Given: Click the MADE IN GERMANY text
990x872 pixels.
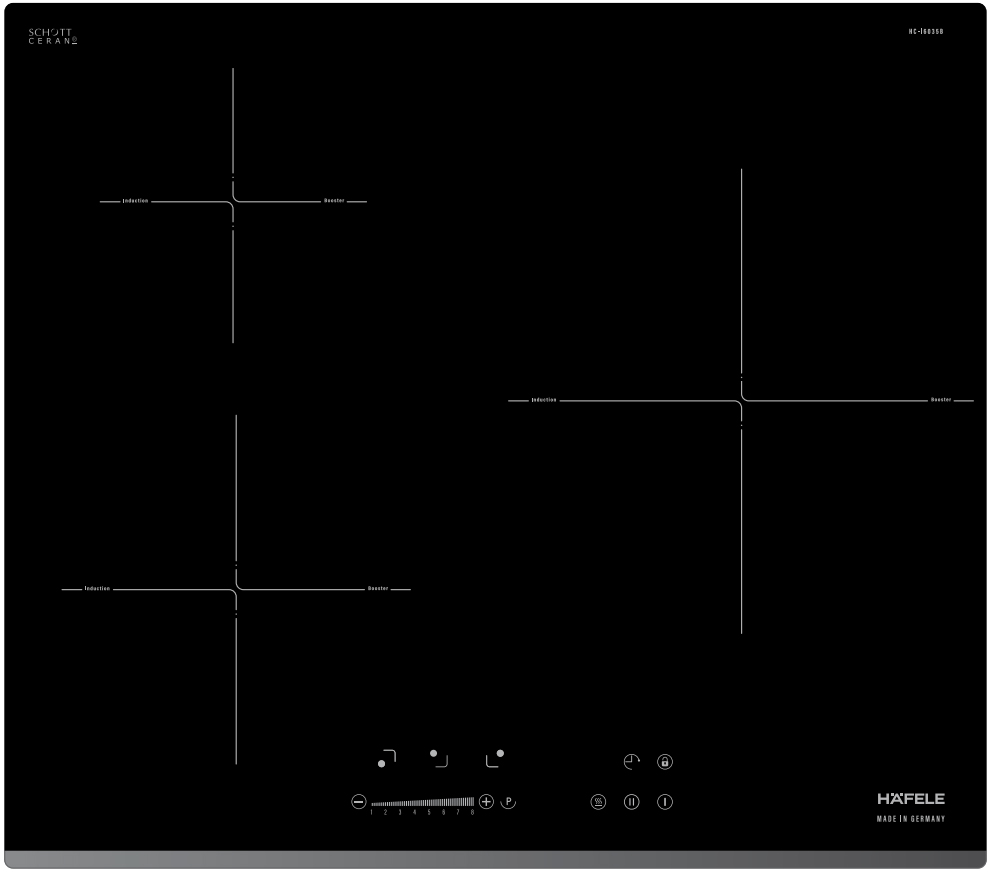Looking at the screenshot, I should (910, 819).
